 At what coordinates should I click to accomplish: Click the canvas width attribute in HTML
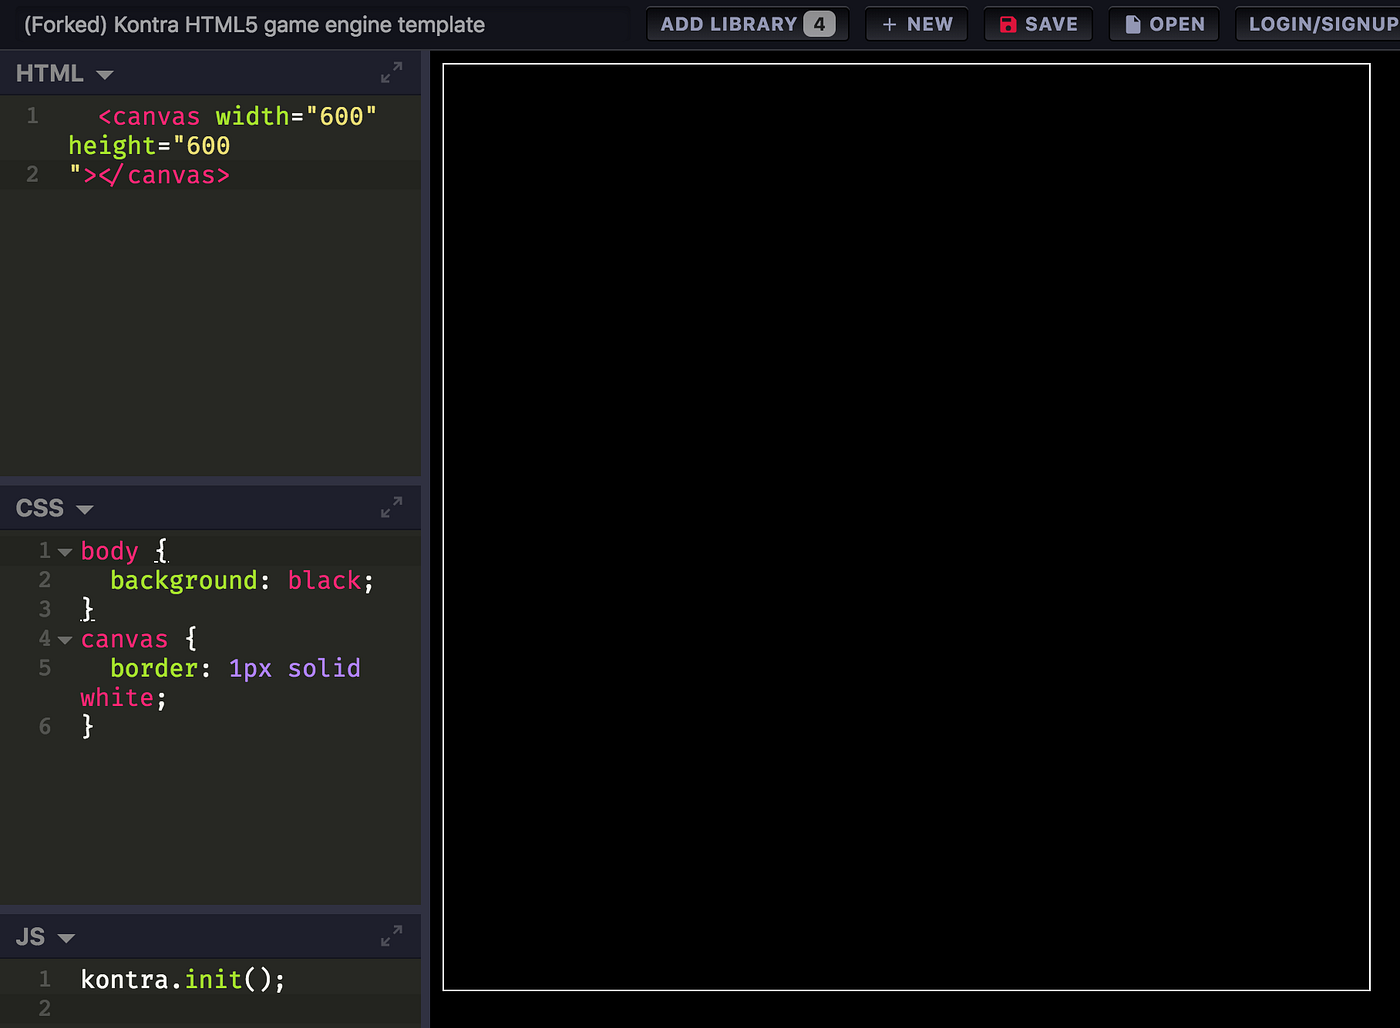(x=296, y=116)
